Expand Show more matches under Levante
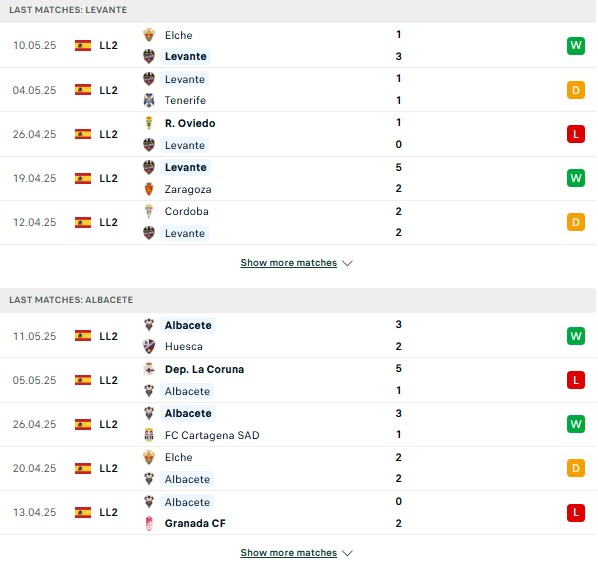This screenshot has height=565, width=598. coord(289,263)
